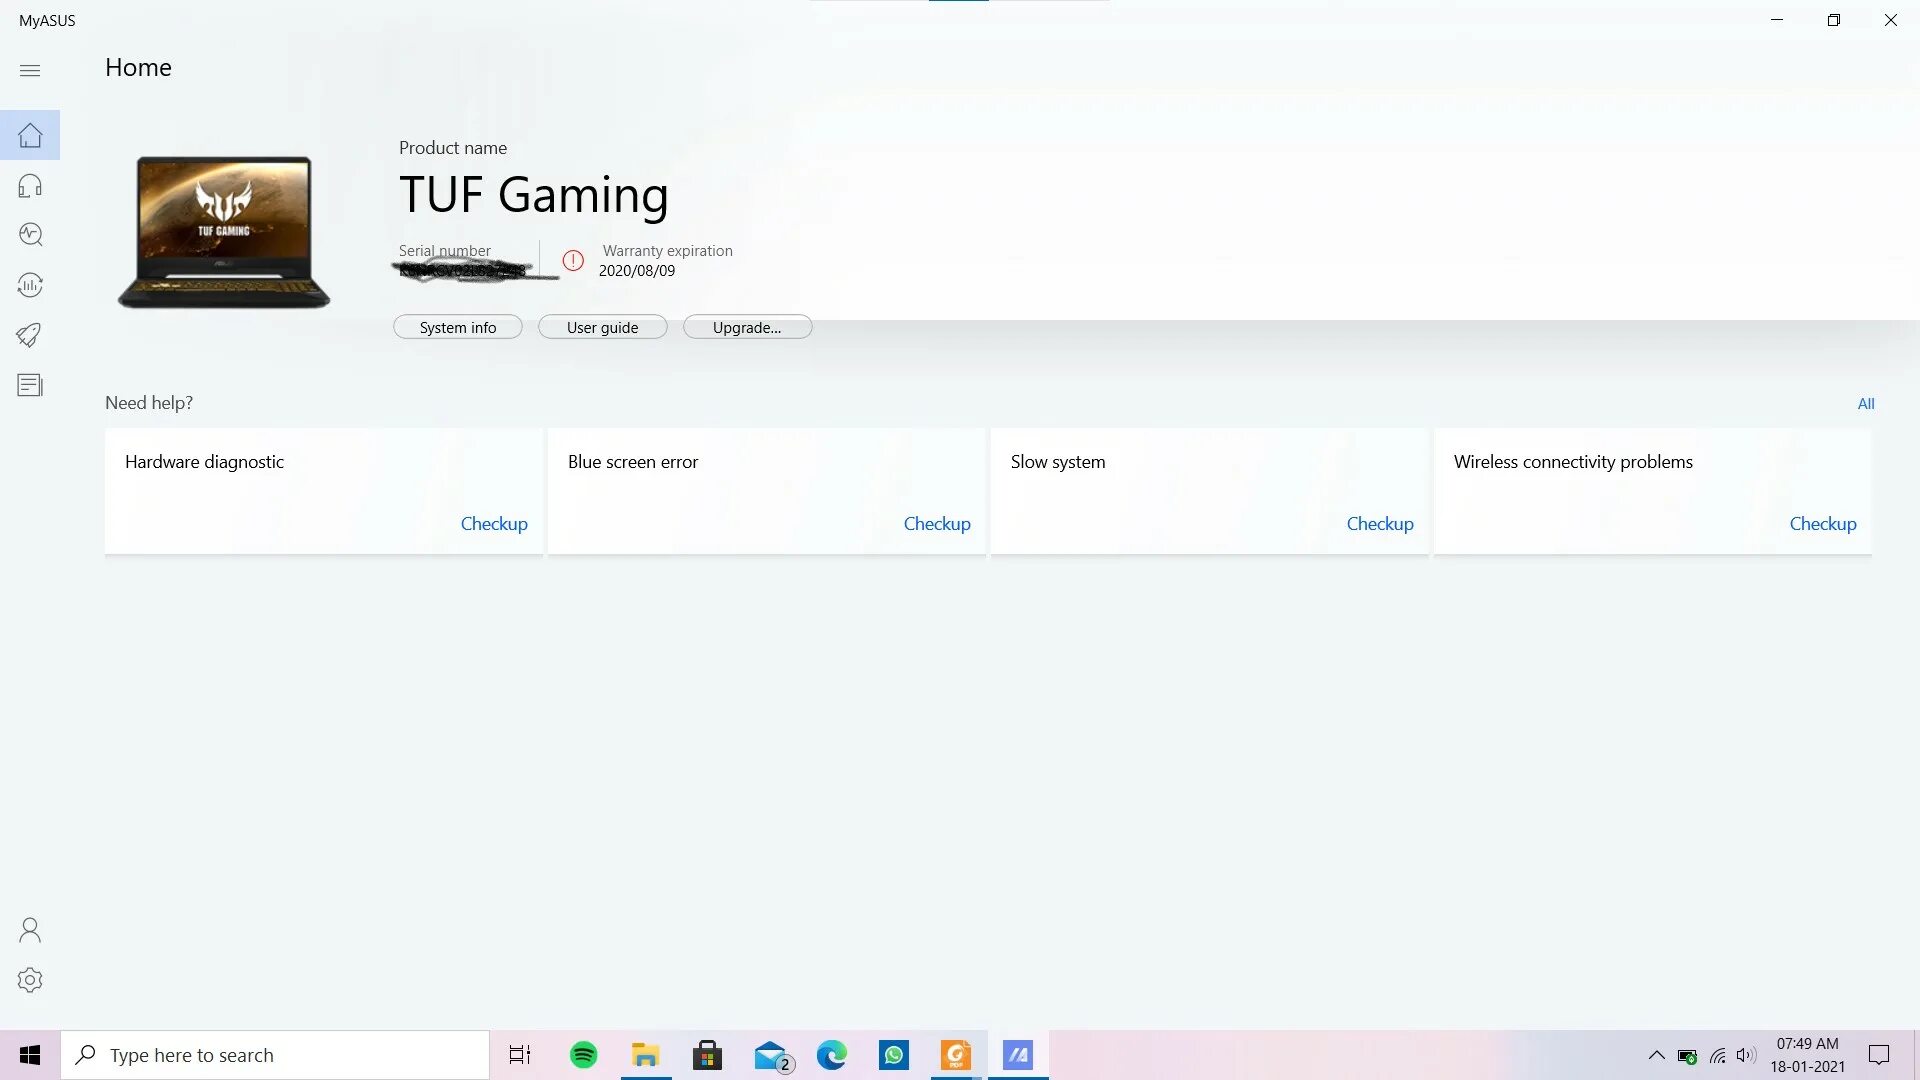Open the news document sidebar icon
This screenshot has width=1920, height=1080.
pos(30,385)
